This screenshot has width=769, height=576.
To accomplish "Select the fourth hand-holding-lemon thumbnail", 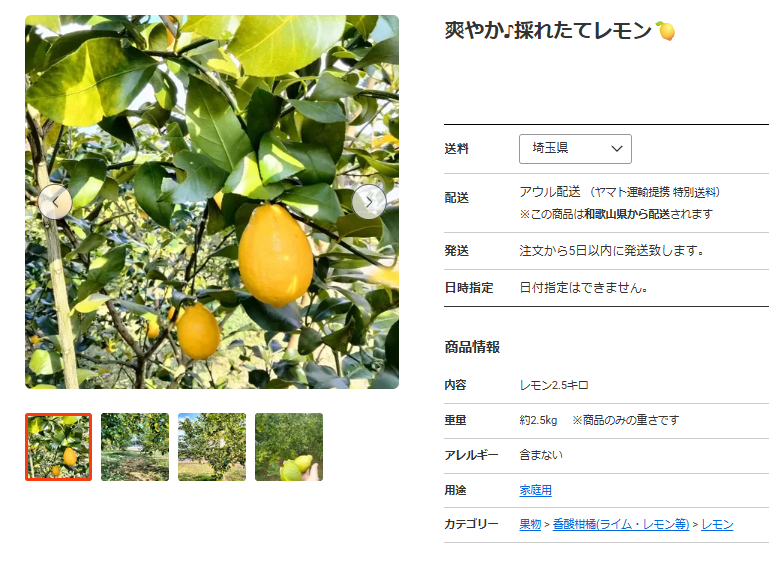I will click(x=289, y=447).
